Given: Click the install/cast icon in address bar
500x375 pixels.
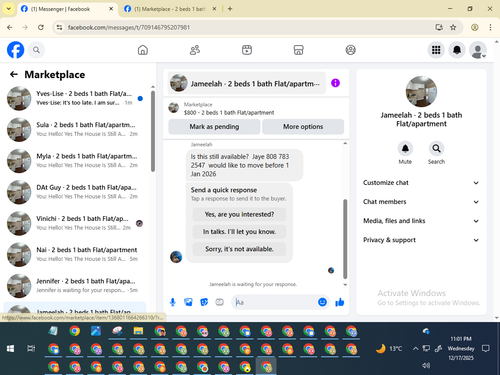Looking at the screenshot, I should click(x=439, y=27).
